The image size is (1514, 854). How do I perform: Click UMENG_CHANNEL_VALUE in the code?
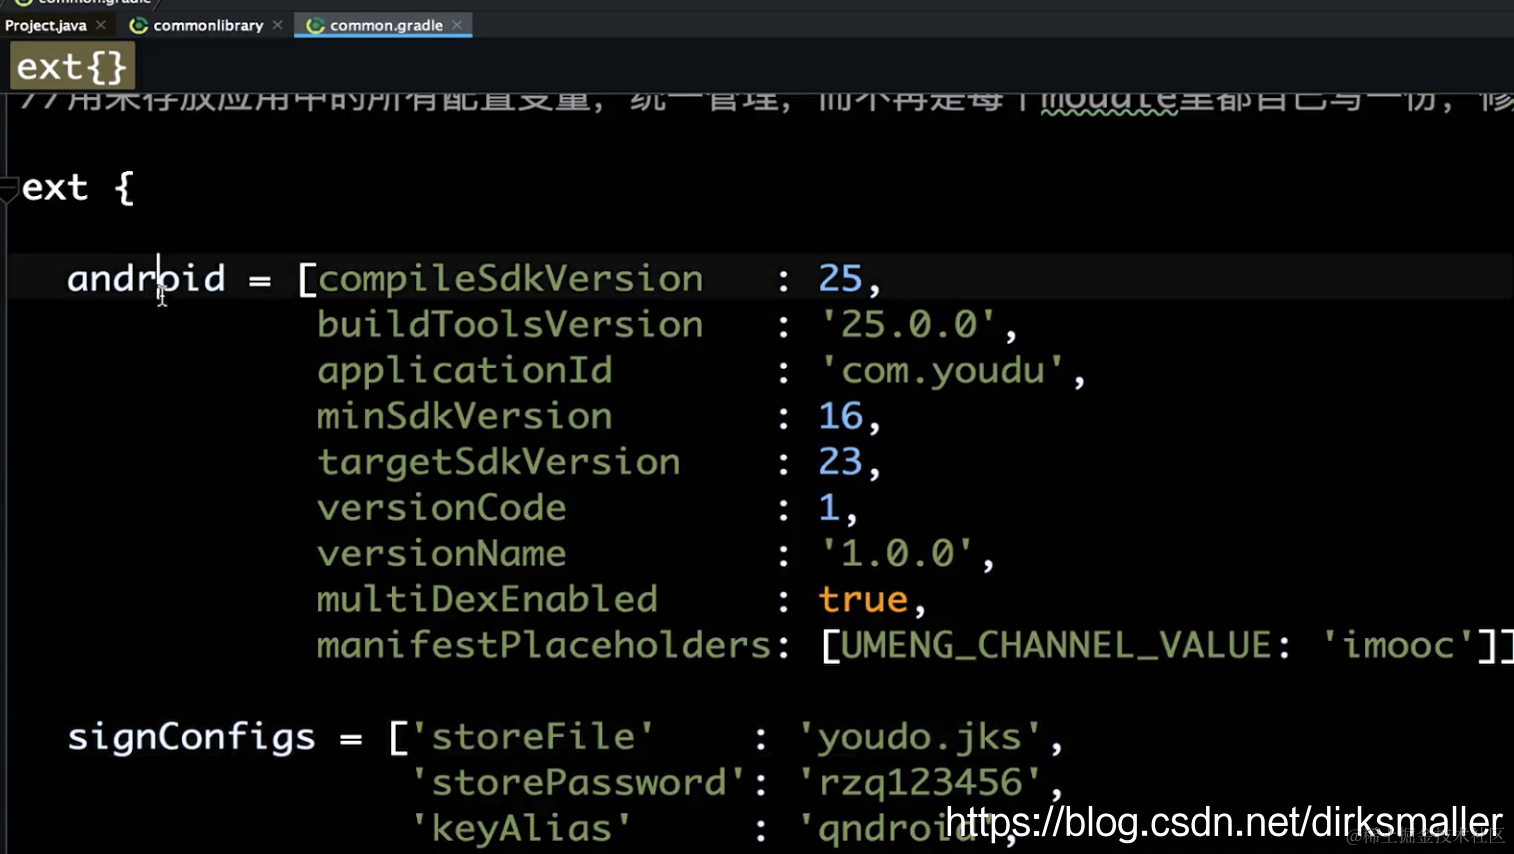click(1055, 646)
